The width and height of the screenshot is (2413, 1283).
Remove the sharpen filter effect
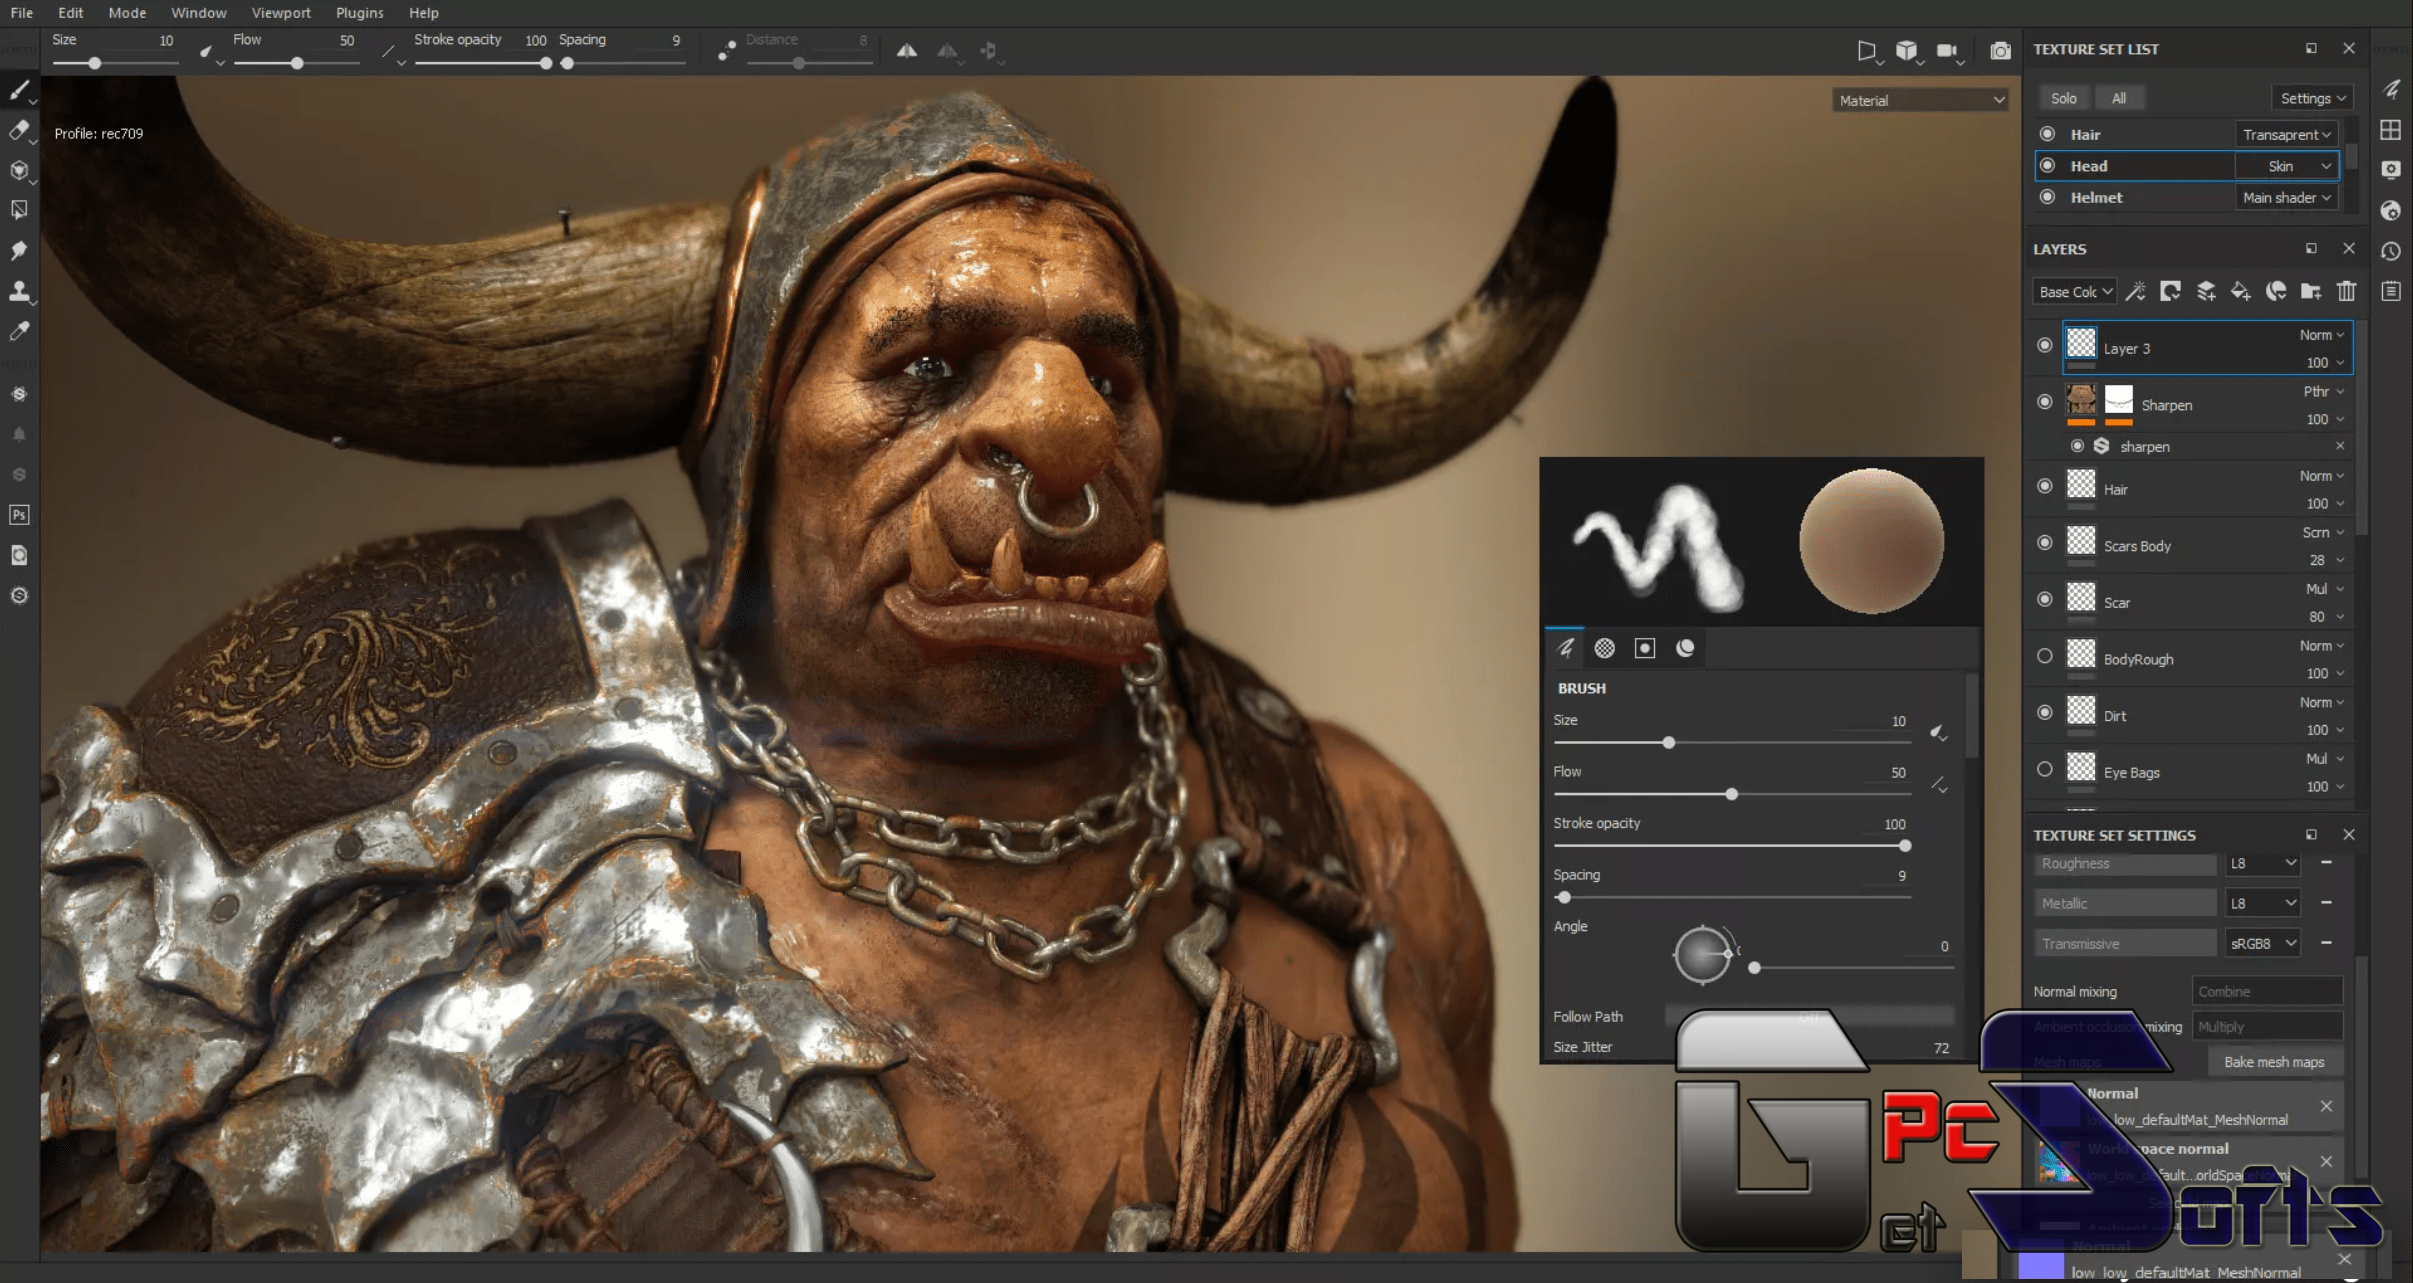click(2340, 446)
